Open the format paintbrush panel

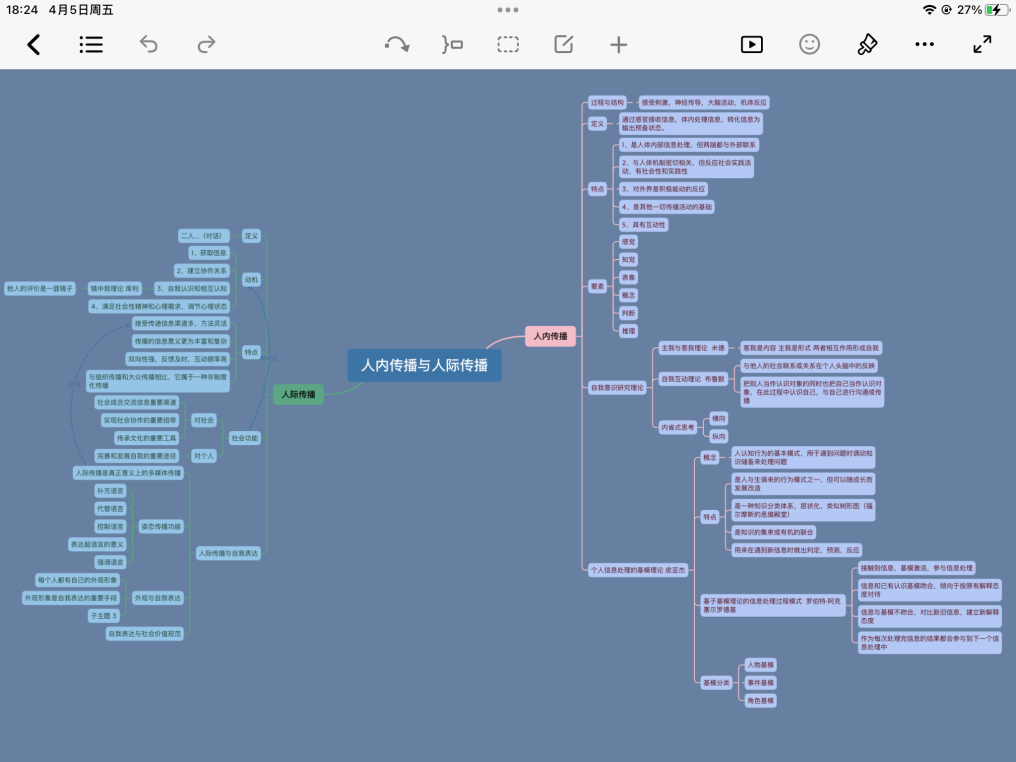click(x=867, y=45)
